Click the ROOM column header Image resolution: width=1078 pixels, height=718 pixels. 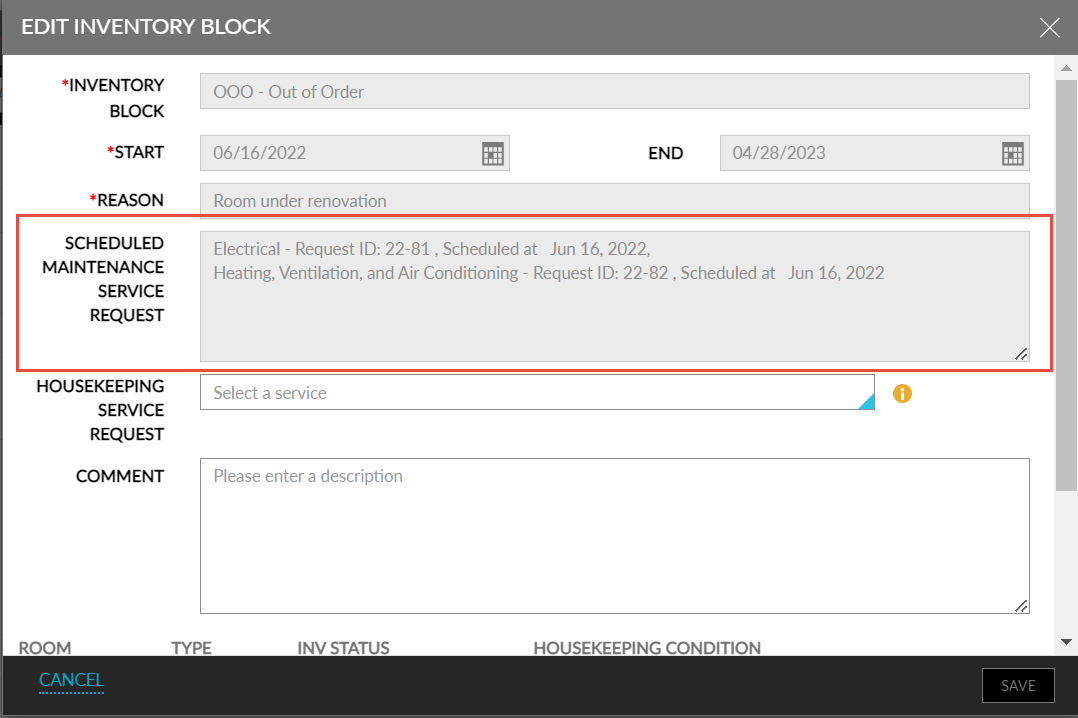[45, 648]
